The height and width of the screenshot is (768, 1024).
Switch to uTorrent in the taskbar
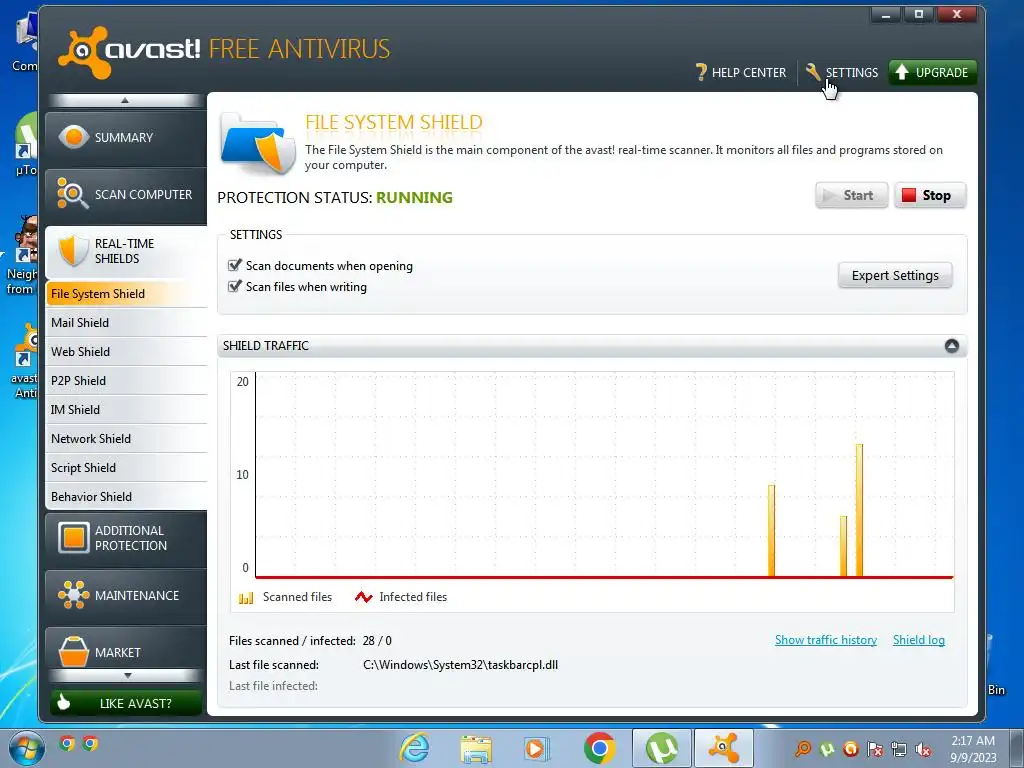662,748
